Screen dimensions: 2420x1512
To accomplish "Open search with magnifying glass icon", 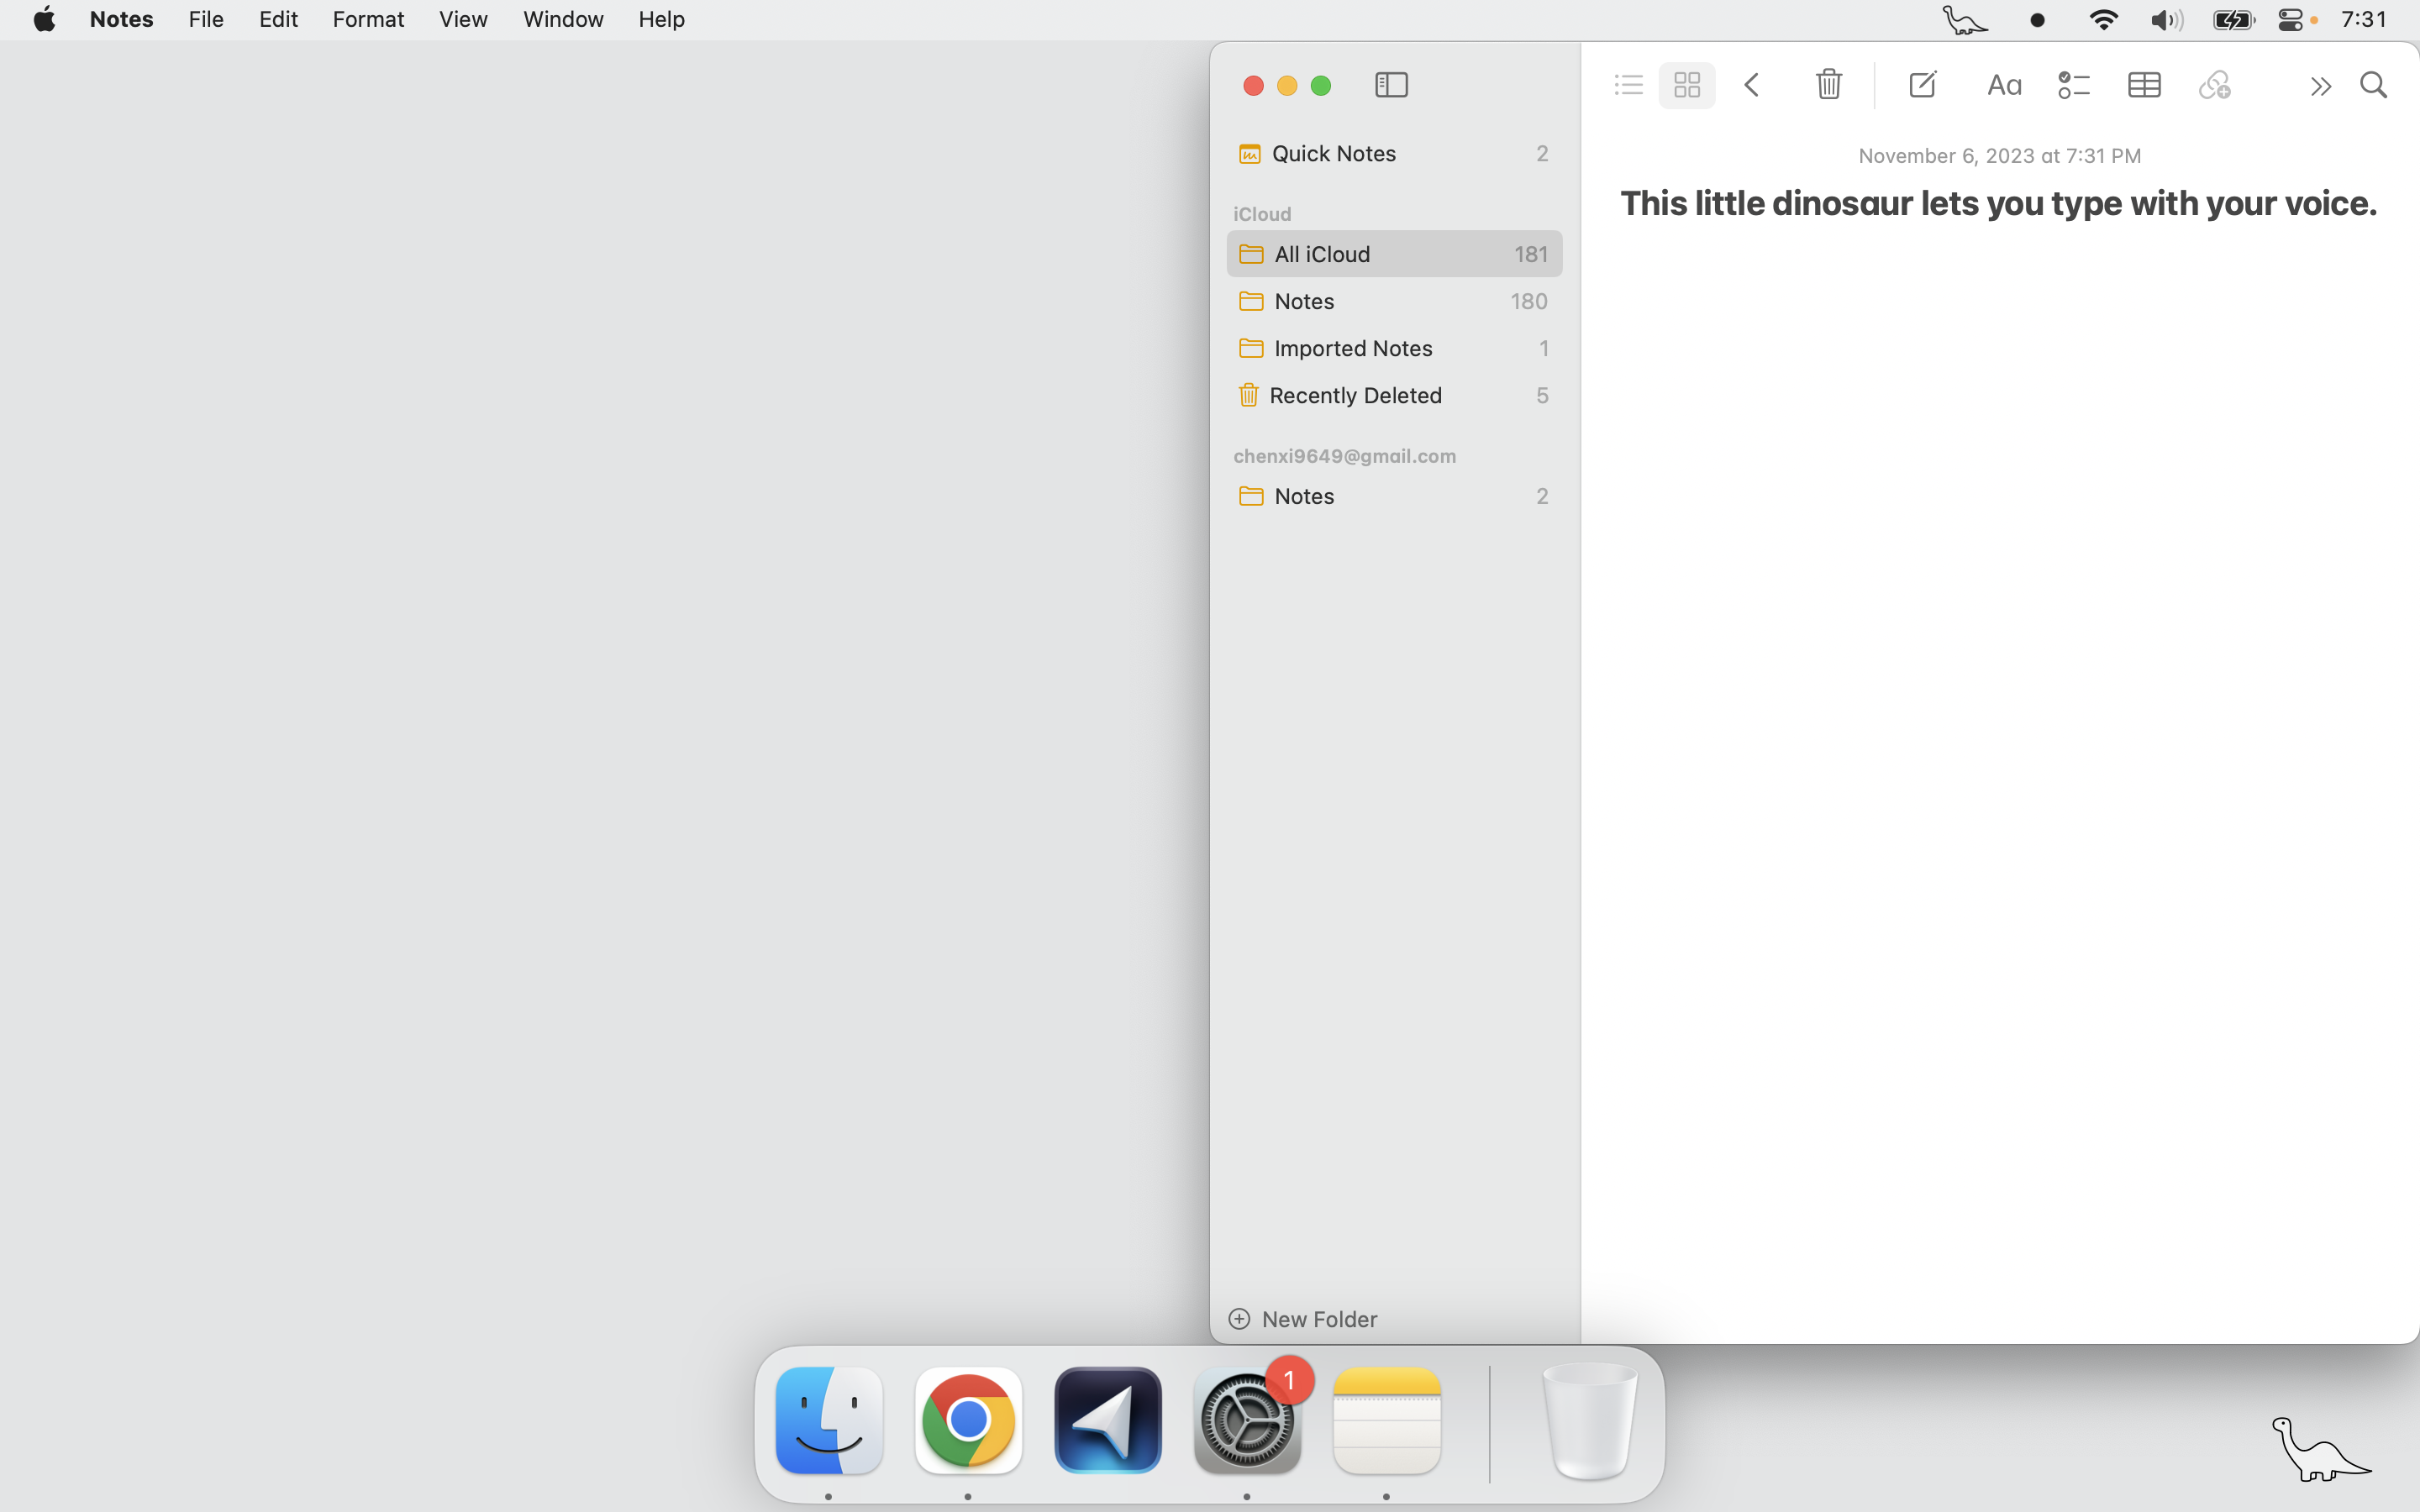I will click(2374, 86).
